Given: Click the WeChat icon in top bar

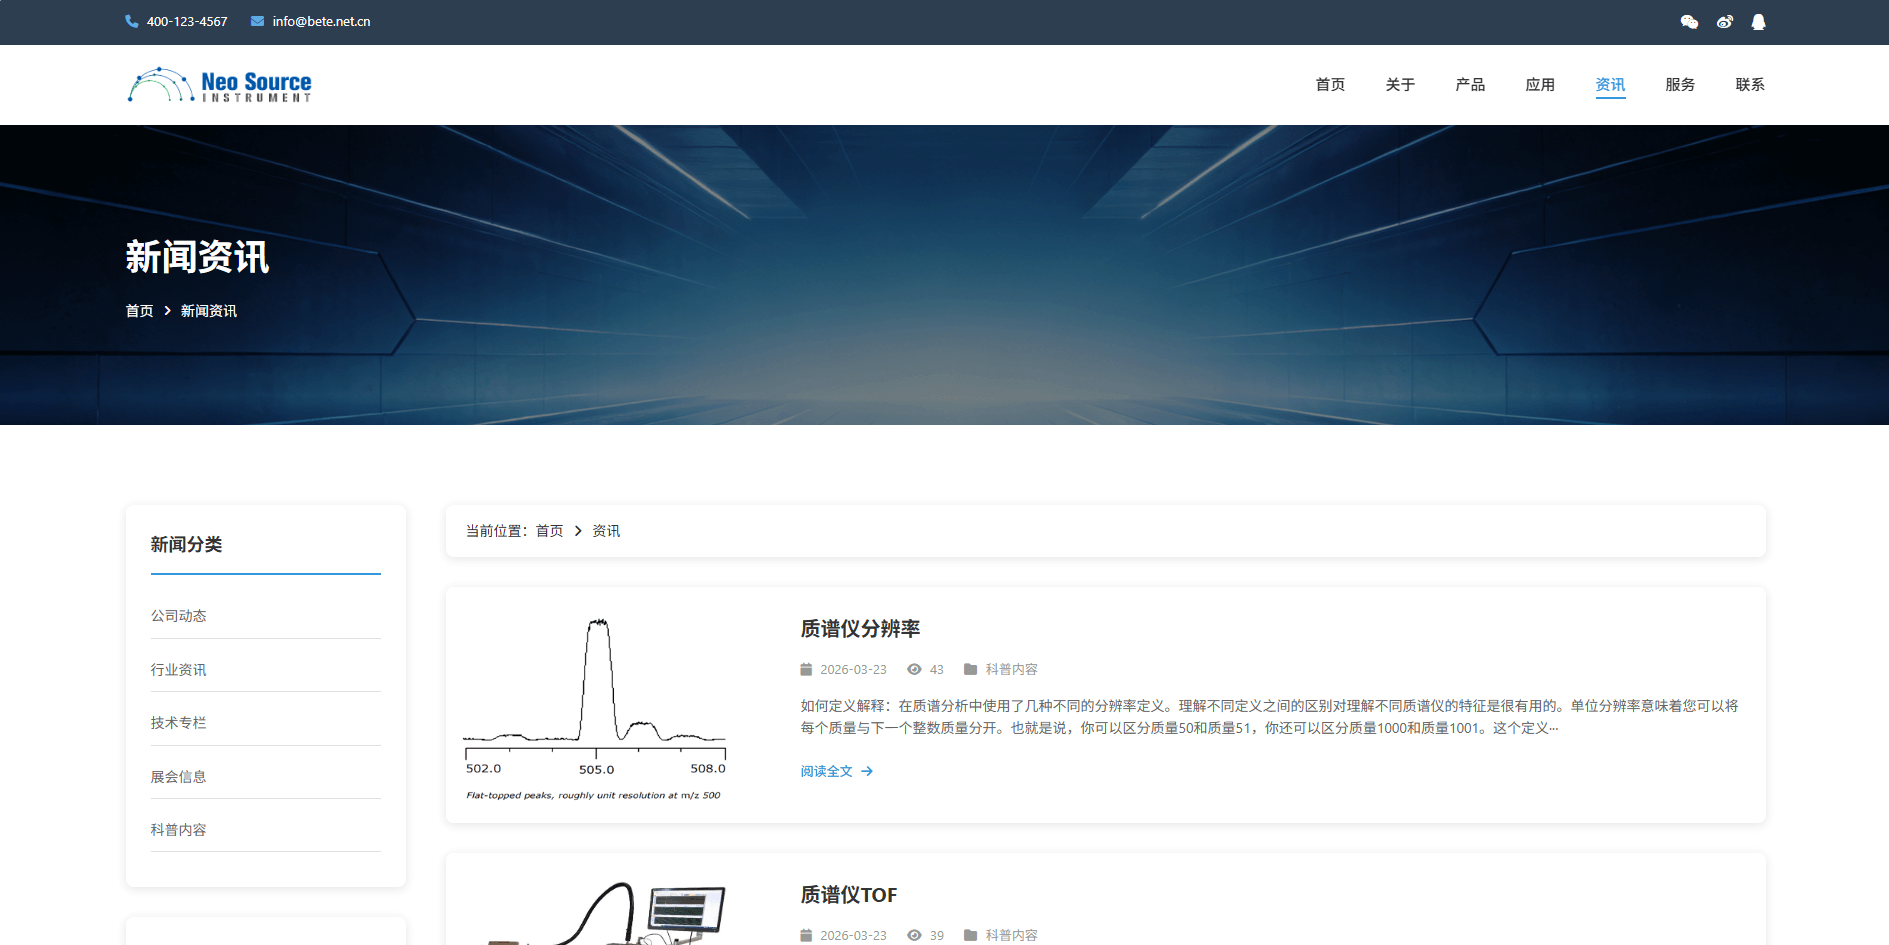Looking at the screenshot, I should click(x=1689, y=22).
